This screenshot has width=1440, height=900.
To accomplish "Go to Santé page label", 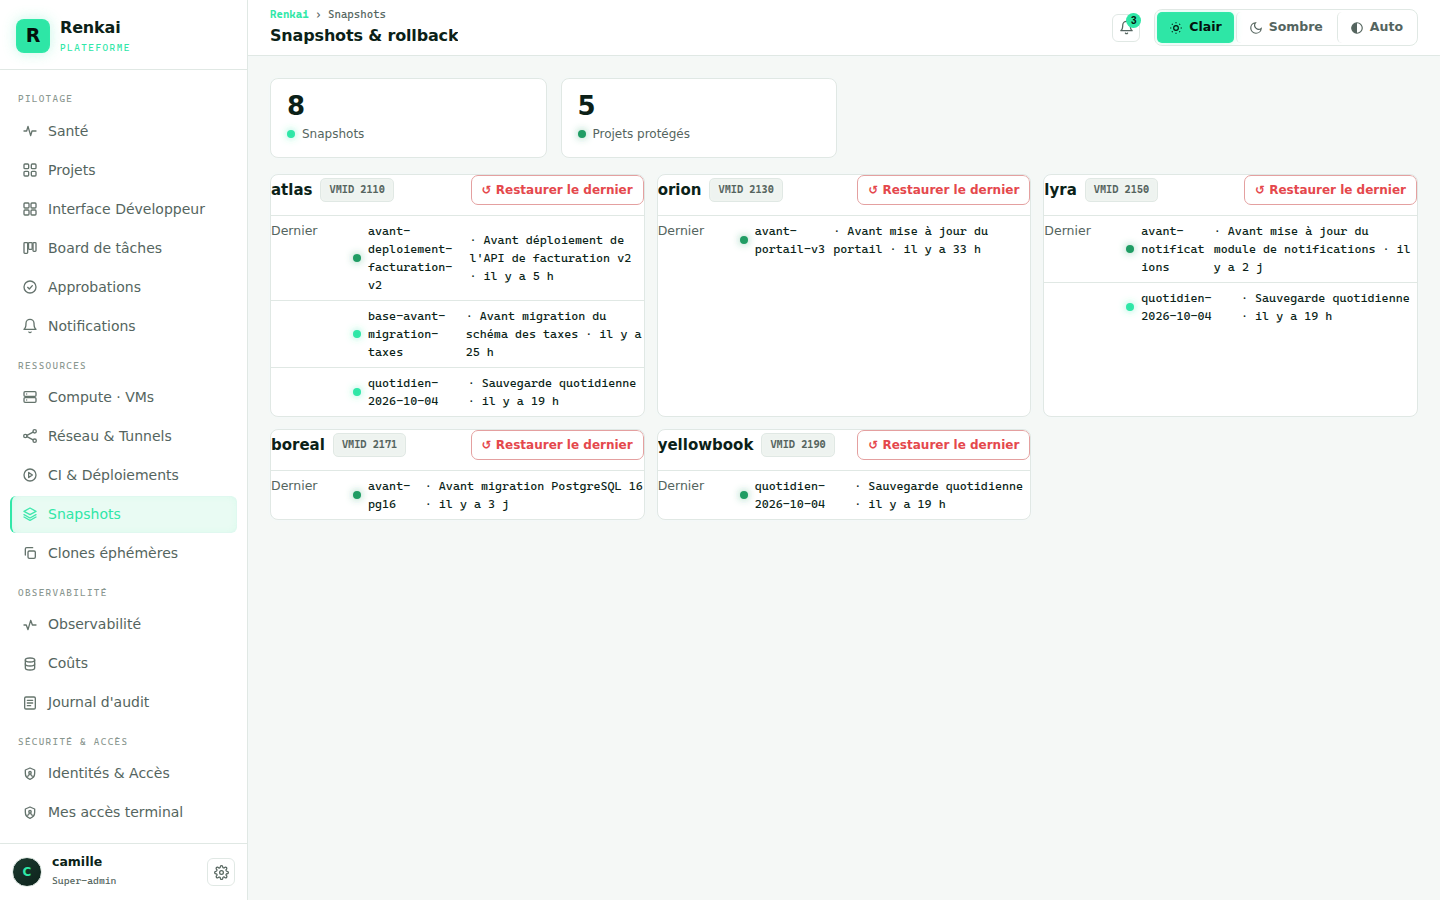I will point(68,131).
